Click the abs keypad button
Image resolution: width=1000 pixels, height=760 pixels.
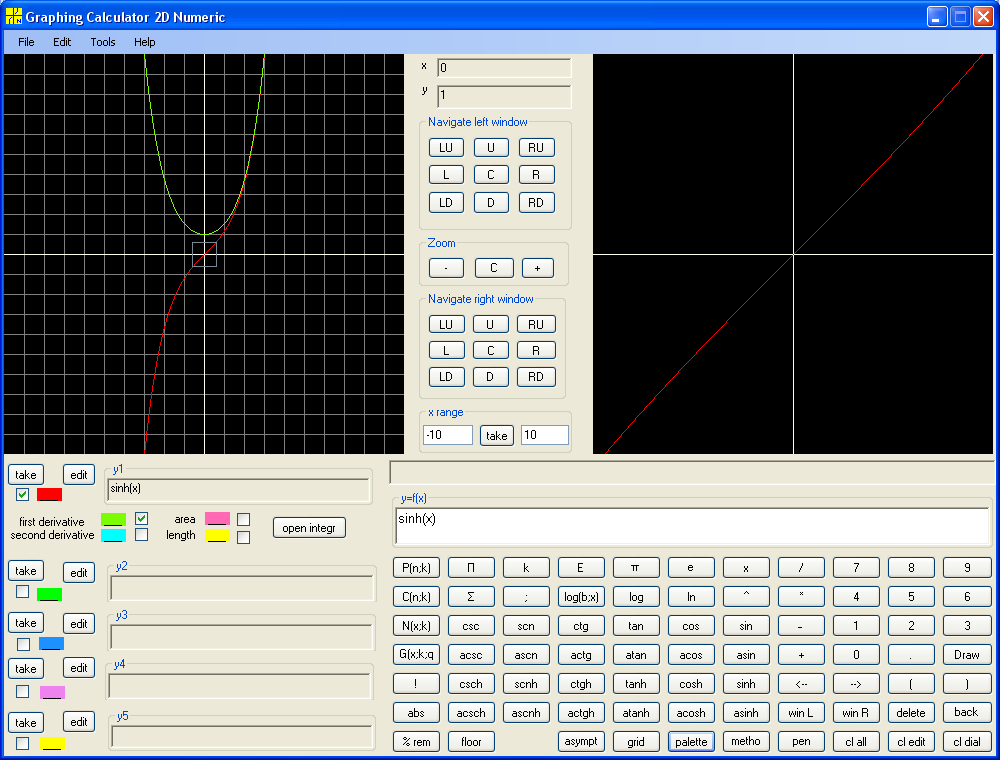click(x=416, y=713)
